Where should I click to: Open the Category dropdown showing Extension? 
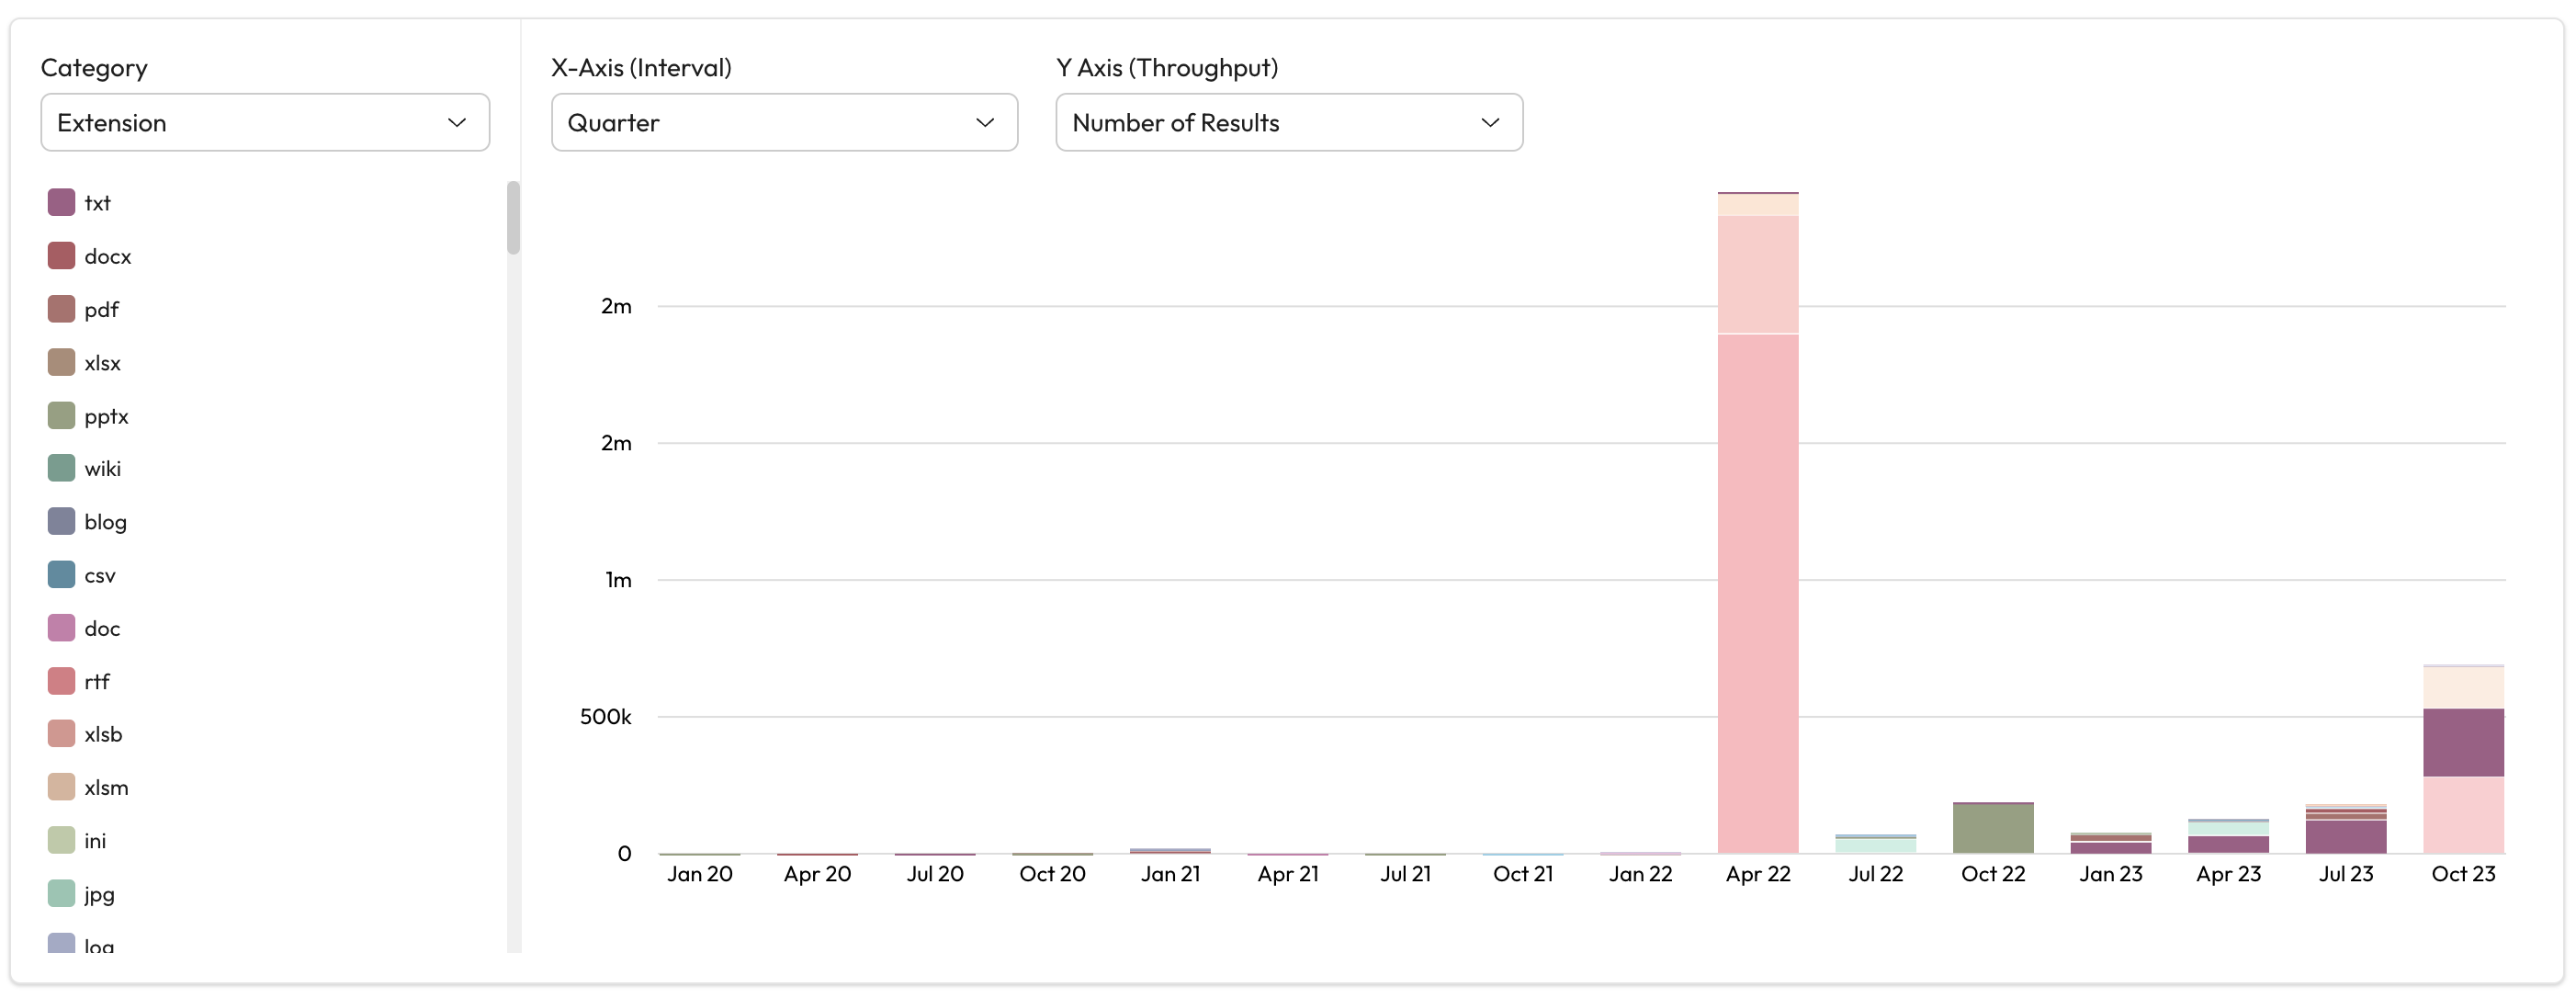coord(264,122)
